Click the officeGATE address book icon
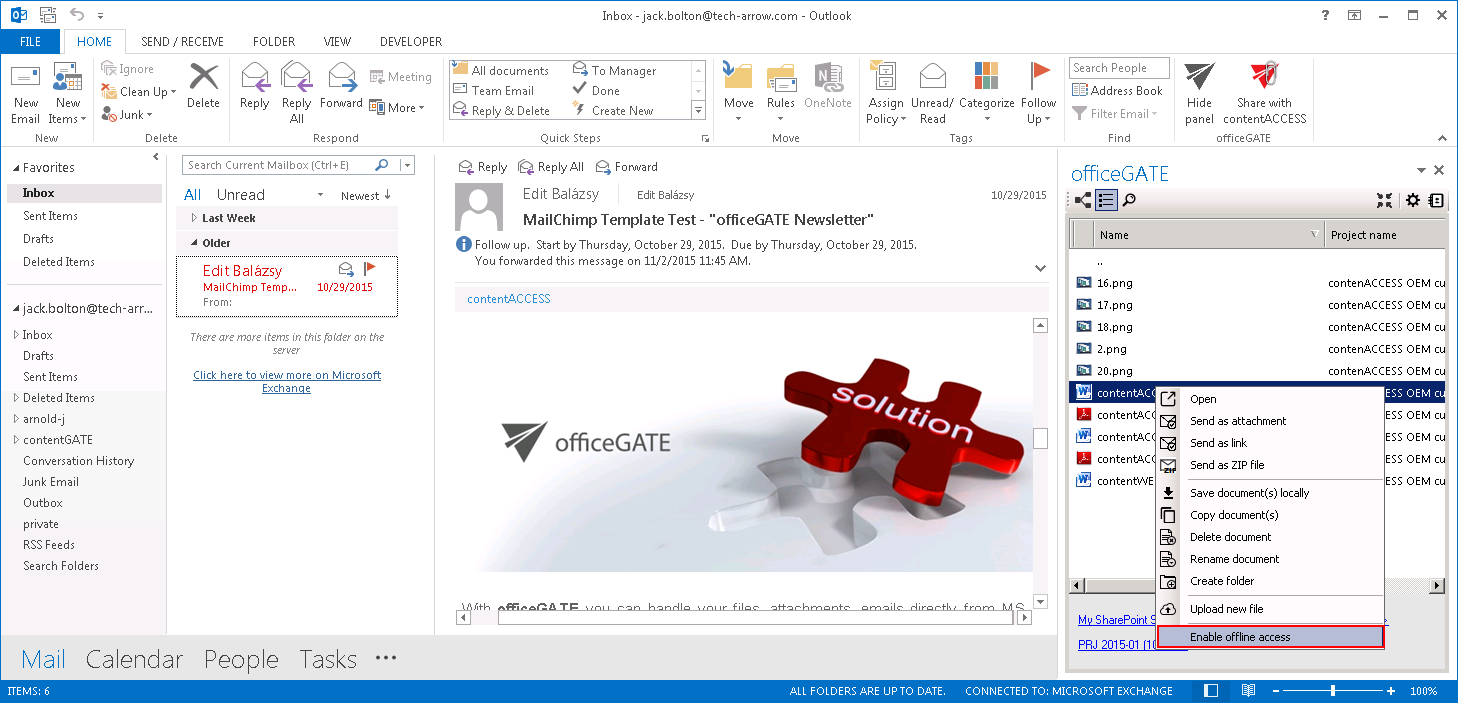Viewport: 1458px width, 703px height. (x=1436, y=200)
